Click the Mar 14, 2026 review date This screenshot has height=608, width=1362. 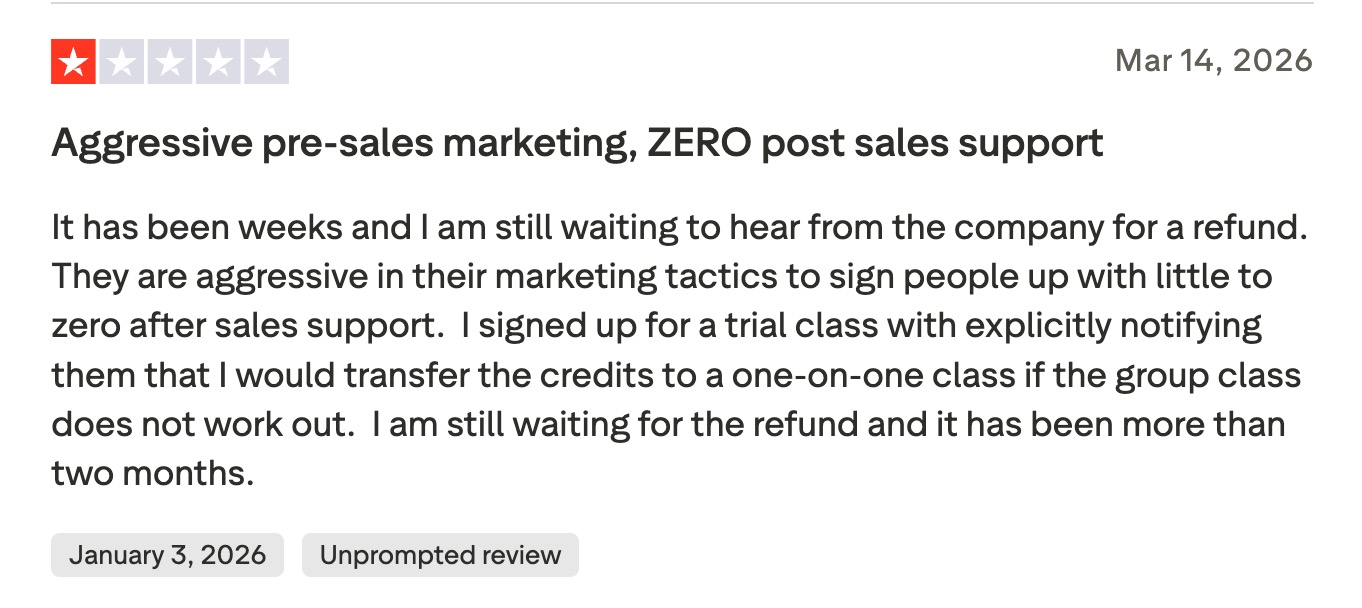point(1213,61)
